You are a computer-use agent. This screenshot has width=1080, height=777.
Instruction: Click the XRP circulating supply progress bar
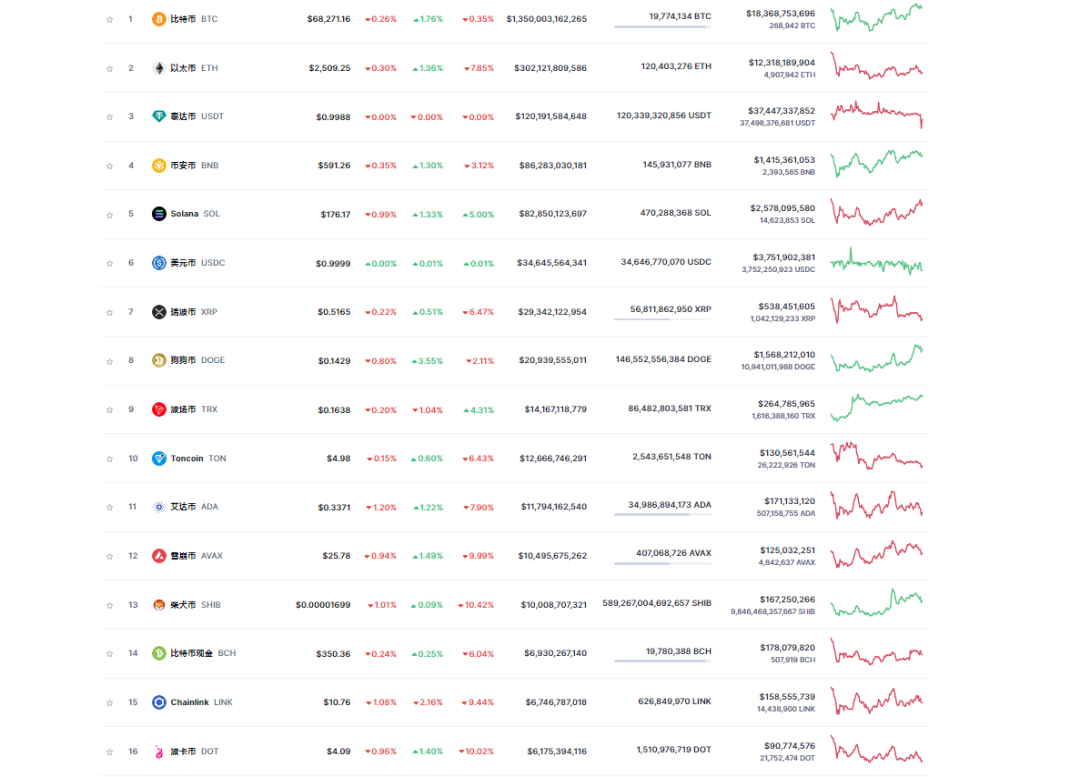663,320
